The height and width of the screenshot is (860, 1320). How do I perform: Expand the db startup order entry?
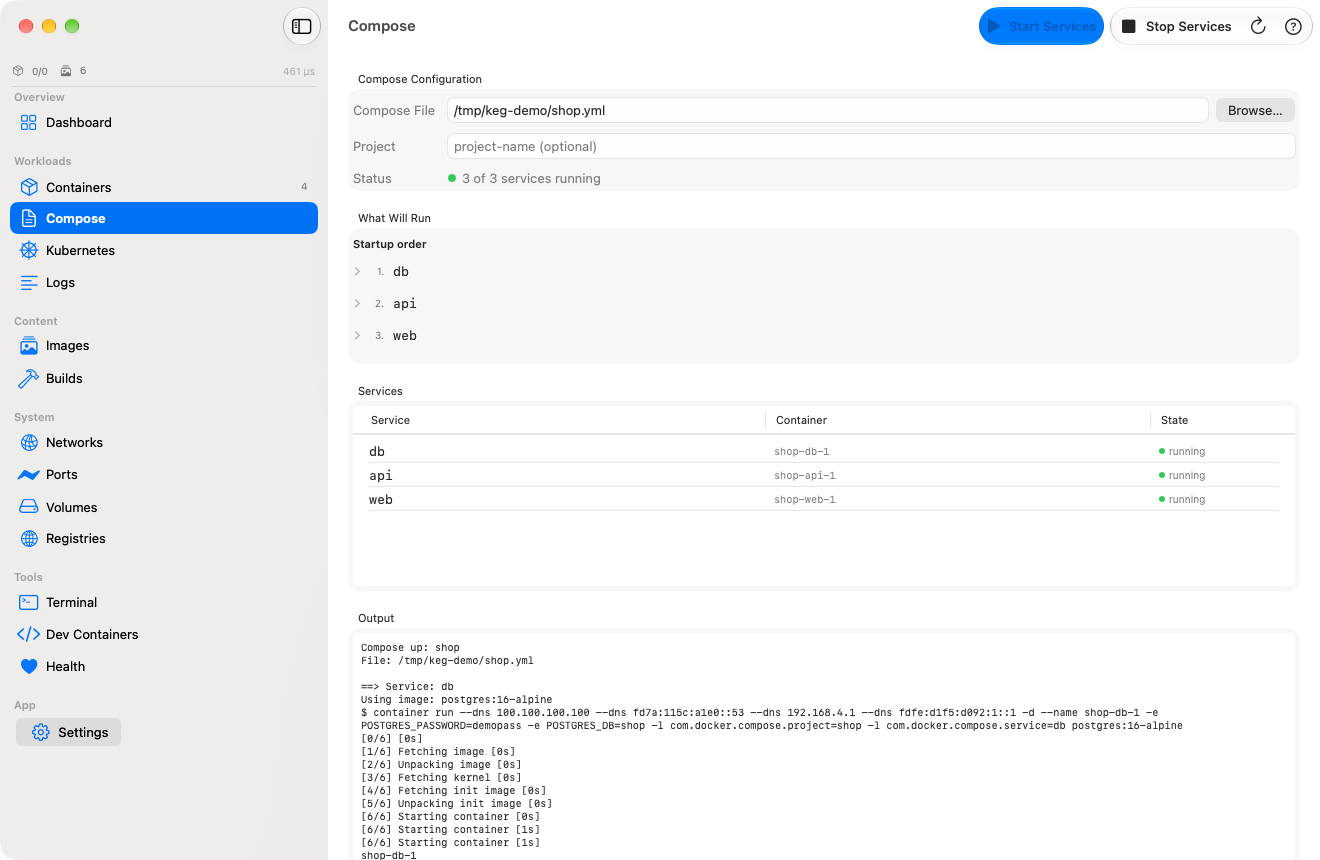pos(358,271)
